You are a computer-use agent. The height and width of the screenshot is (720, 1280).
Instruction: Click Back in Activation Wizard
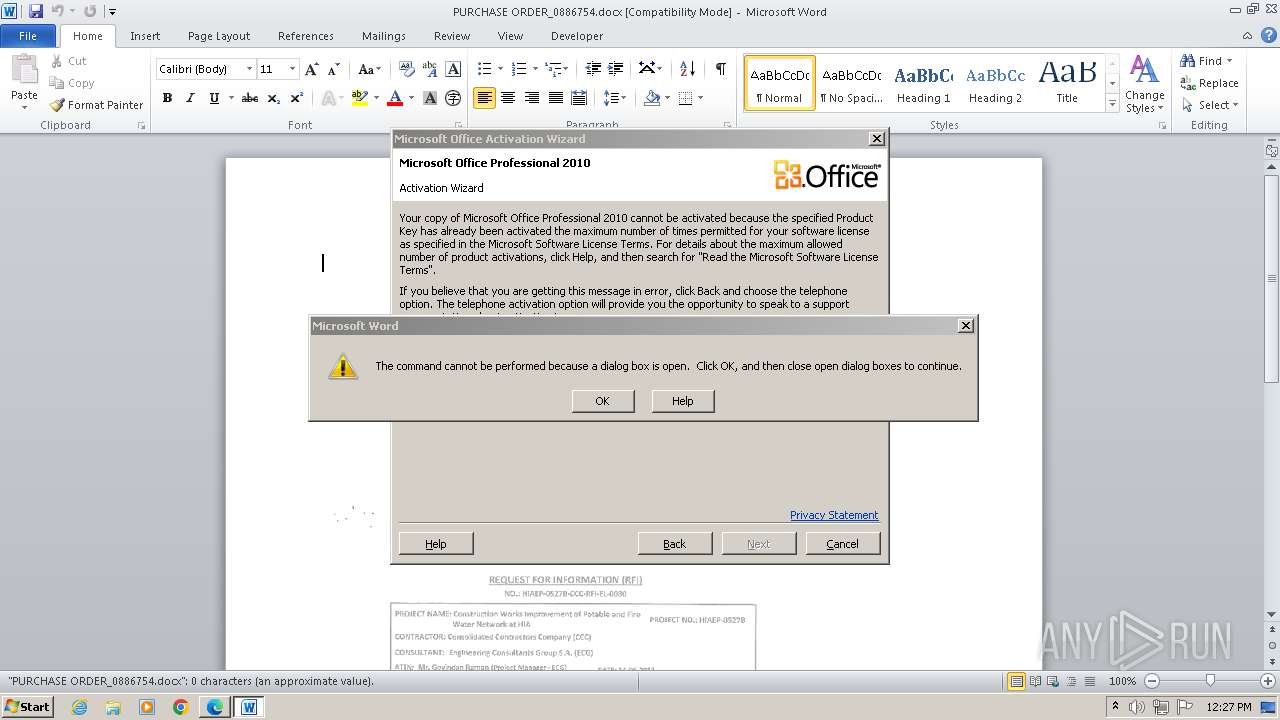[675, 544]
